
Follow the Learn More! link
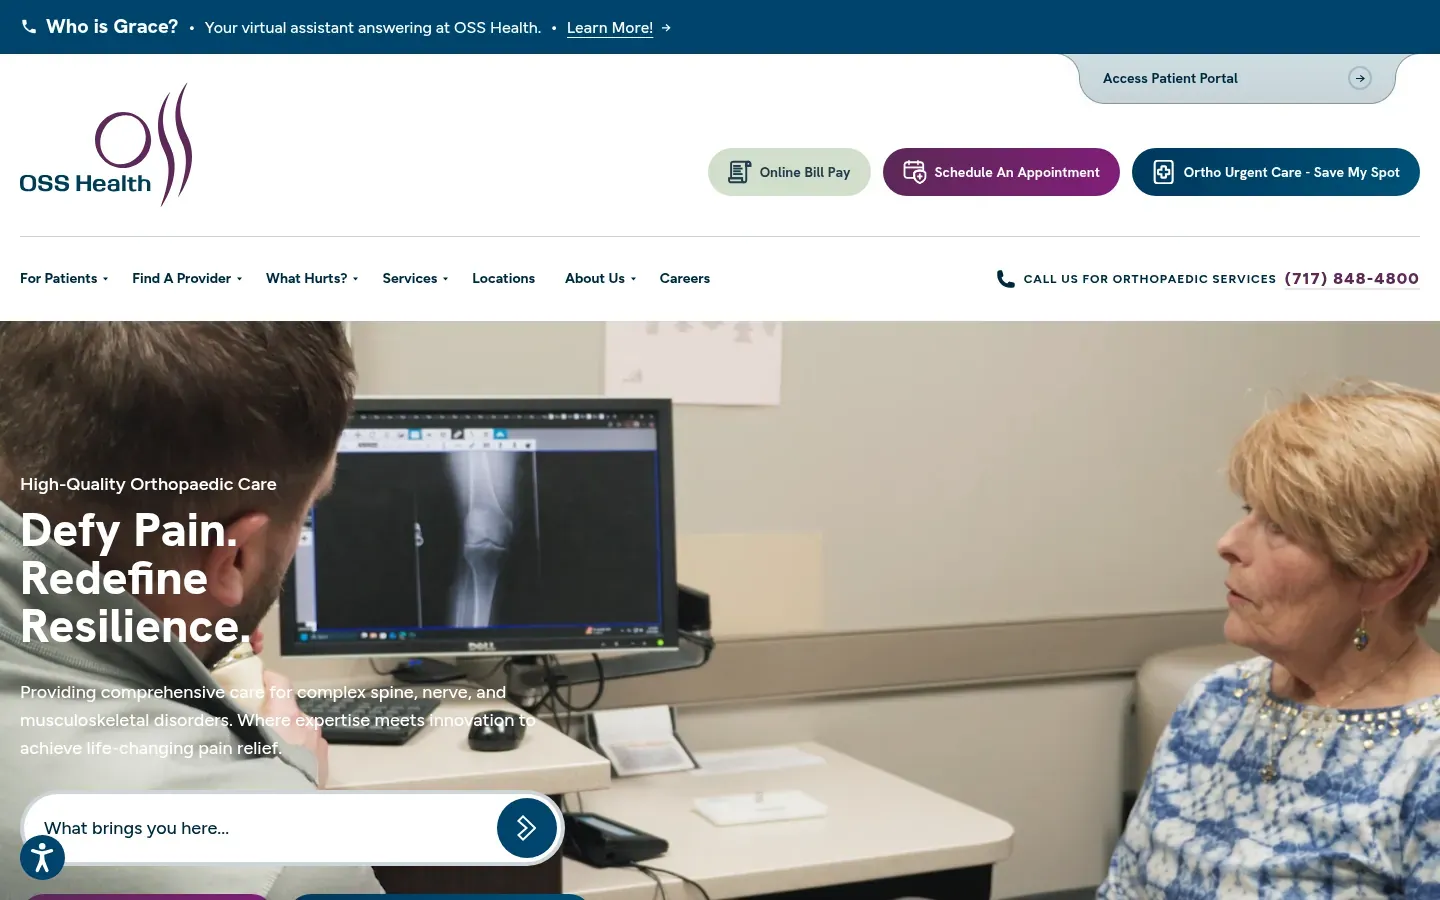point(610,28)
